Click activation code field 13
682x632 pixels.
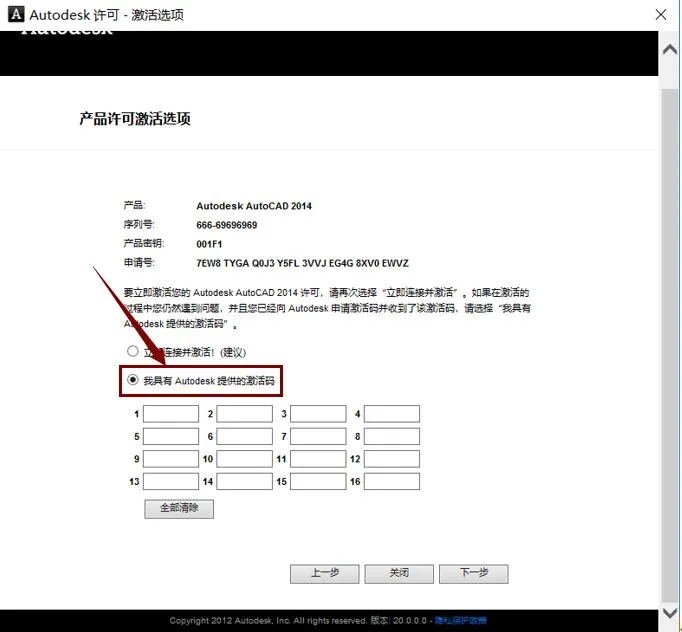[171, 482]
